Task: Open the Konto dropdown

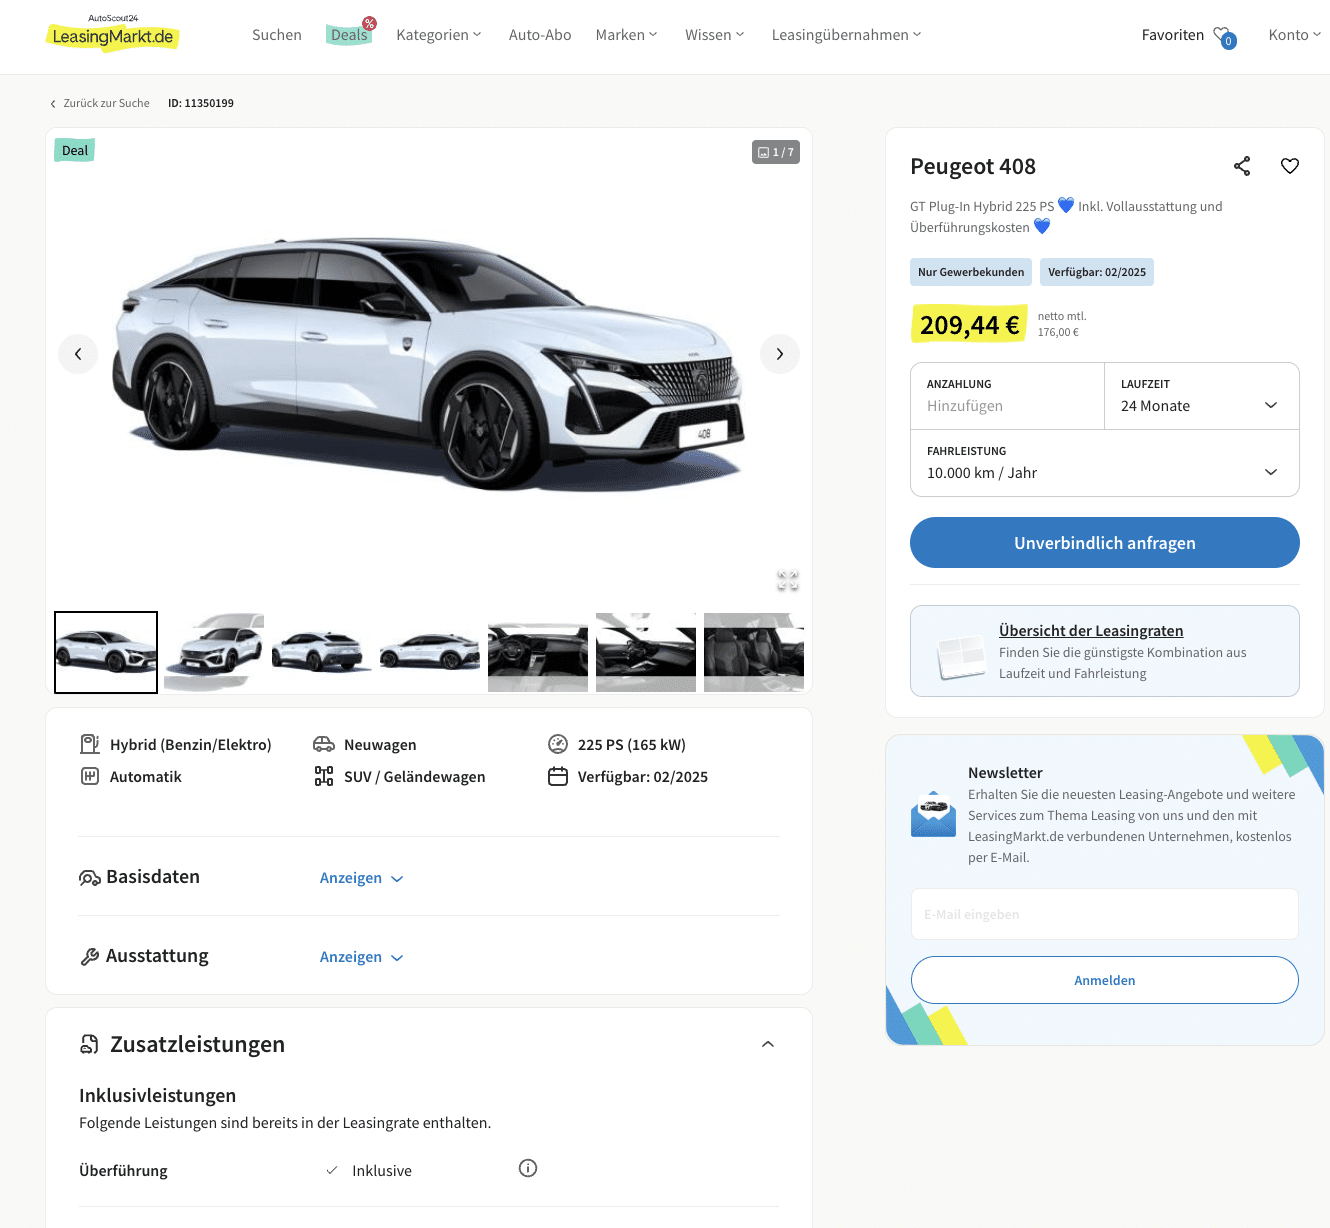Action: [1295, 35]
